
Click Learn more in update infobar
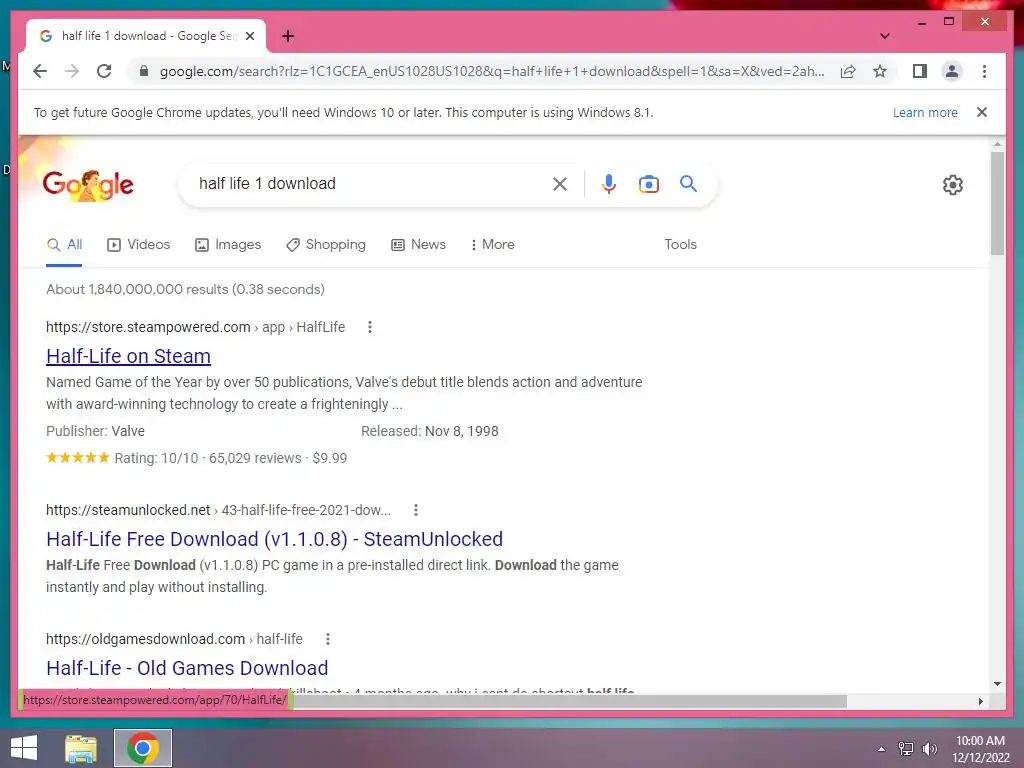pyautogui.click(x=925, y=112)
